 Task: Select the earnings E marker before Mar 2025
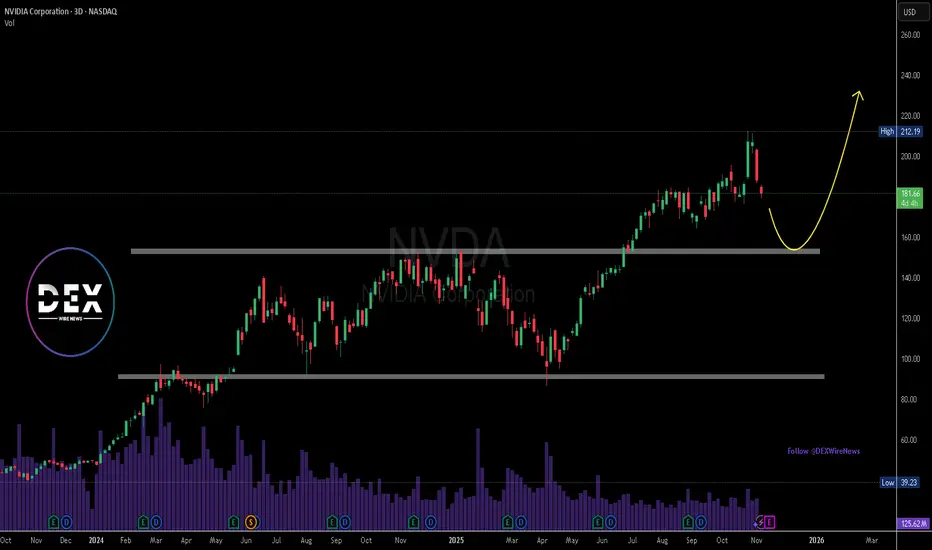click(x=508, y=523)
